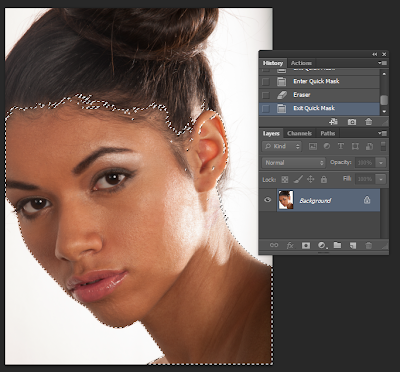The height and width of the screenshot is (372, 400).
Task: Switch to the Channels tab
Action: (x=299, y=133)
